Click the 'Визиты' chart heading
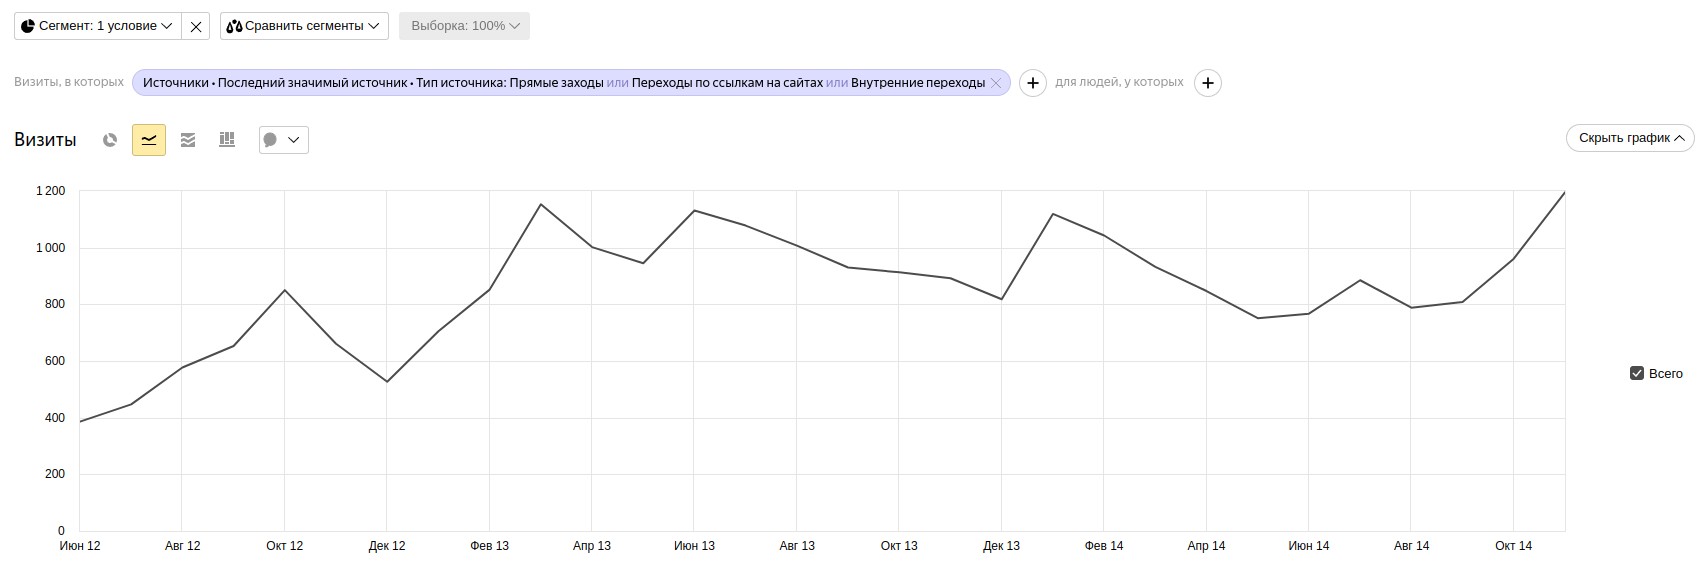1703x583 pixels. (x=45, y=140)
